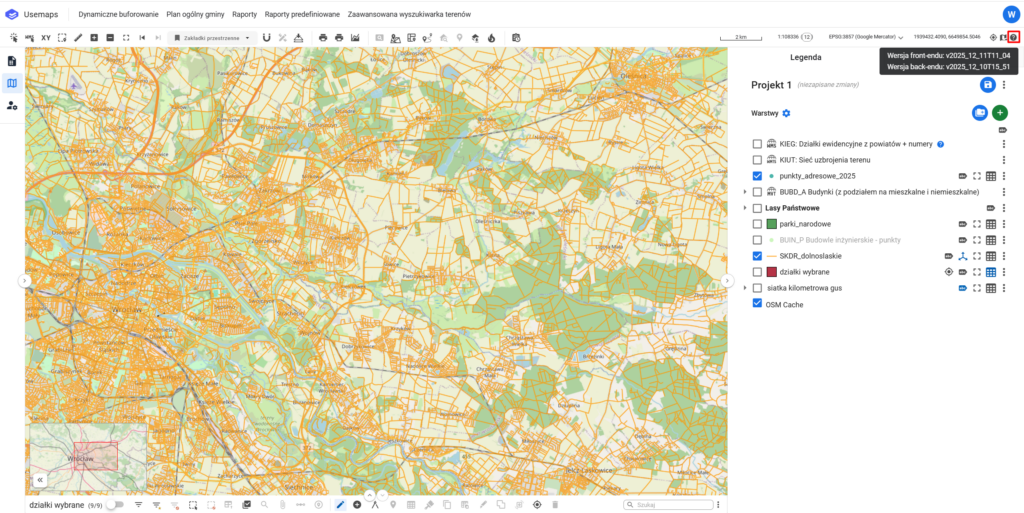
Task: Click the save project icon
Action: point(987,86)
